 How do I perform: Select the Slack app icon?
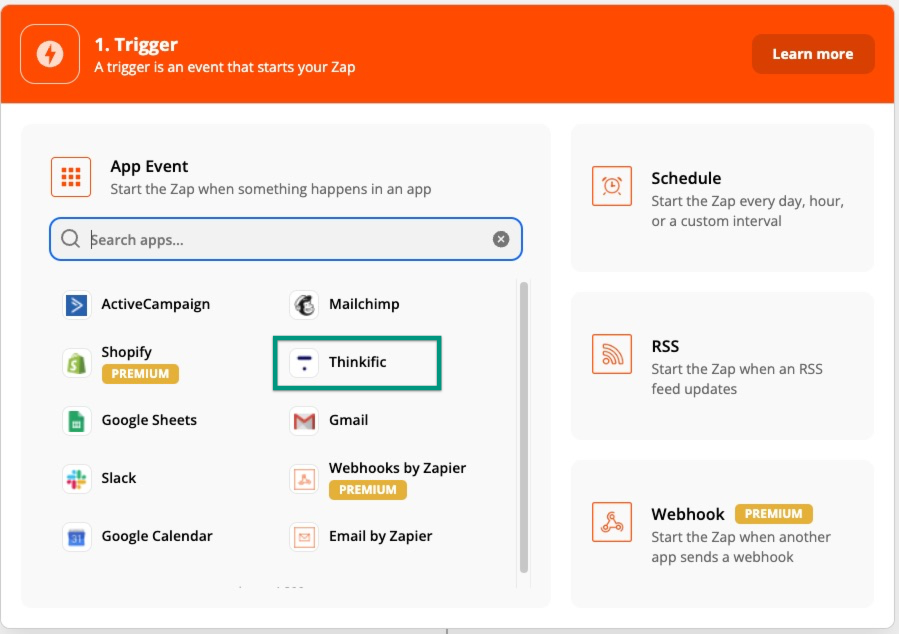76,479
